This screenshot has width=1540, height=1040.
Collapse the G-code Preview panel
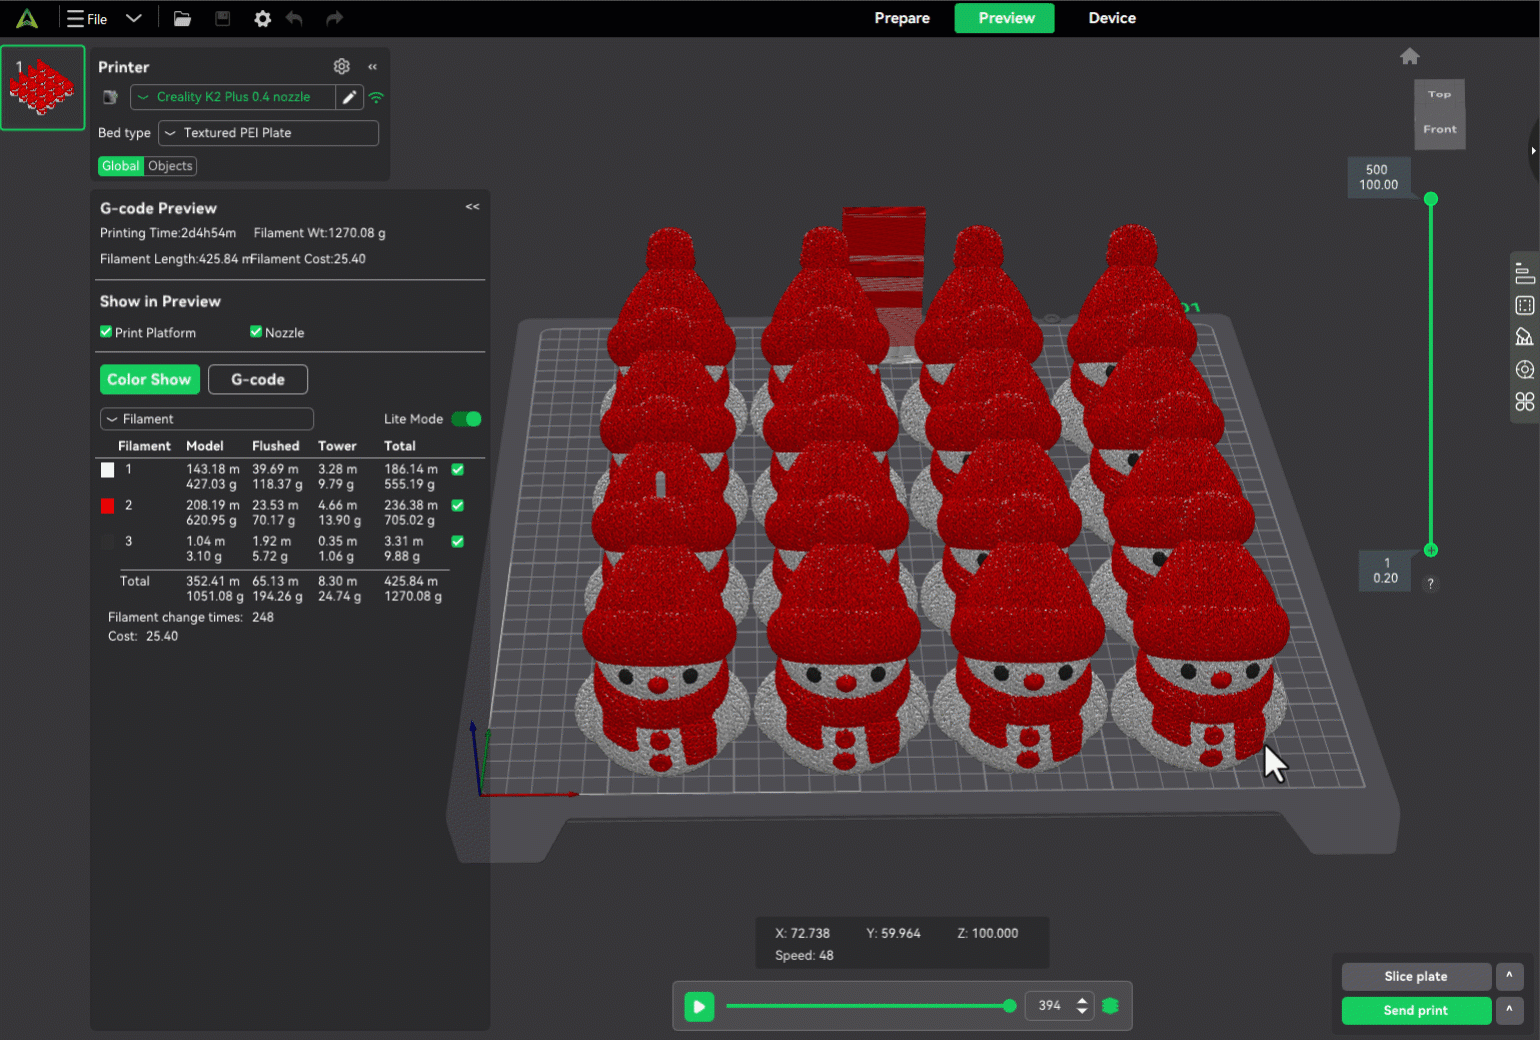pyautogui.click(x=472, y=207)
